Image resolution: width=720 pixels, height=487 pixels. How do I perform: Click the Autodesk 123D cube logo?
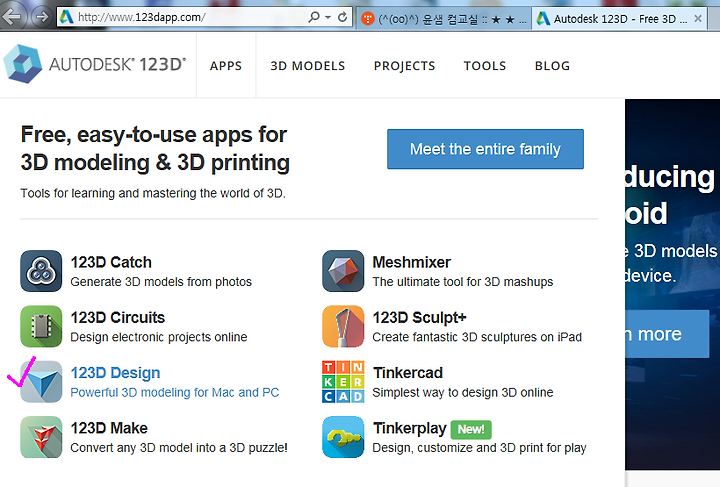tap(22, 64)
